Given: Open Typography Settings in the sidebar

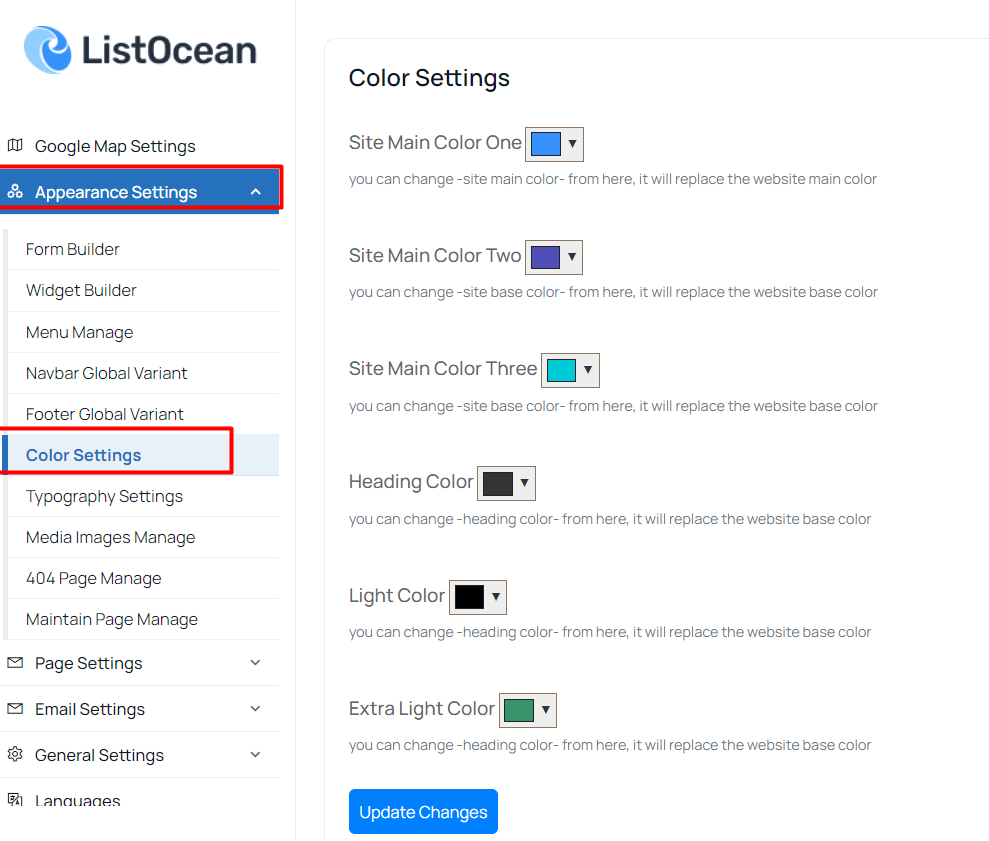Looking at the screenshot, I should (x=104, y=497).
